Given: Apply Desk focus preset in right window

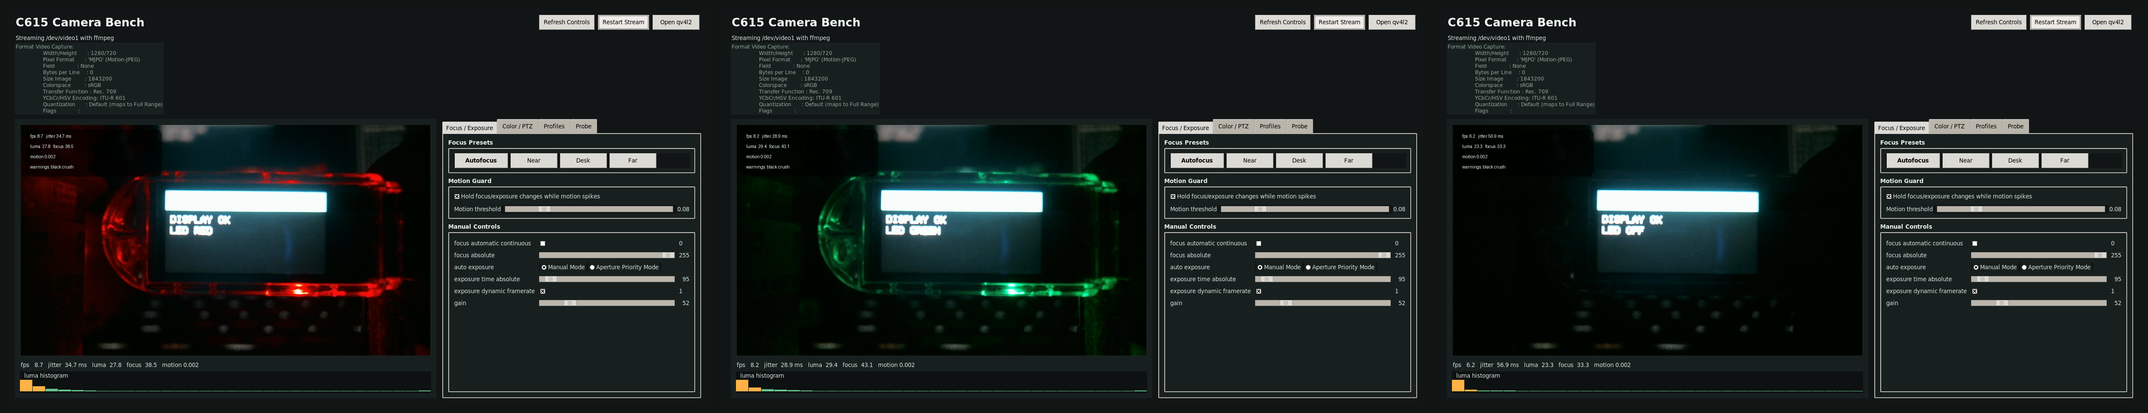Looking at the screenshot, I should tap(2015, 160).
